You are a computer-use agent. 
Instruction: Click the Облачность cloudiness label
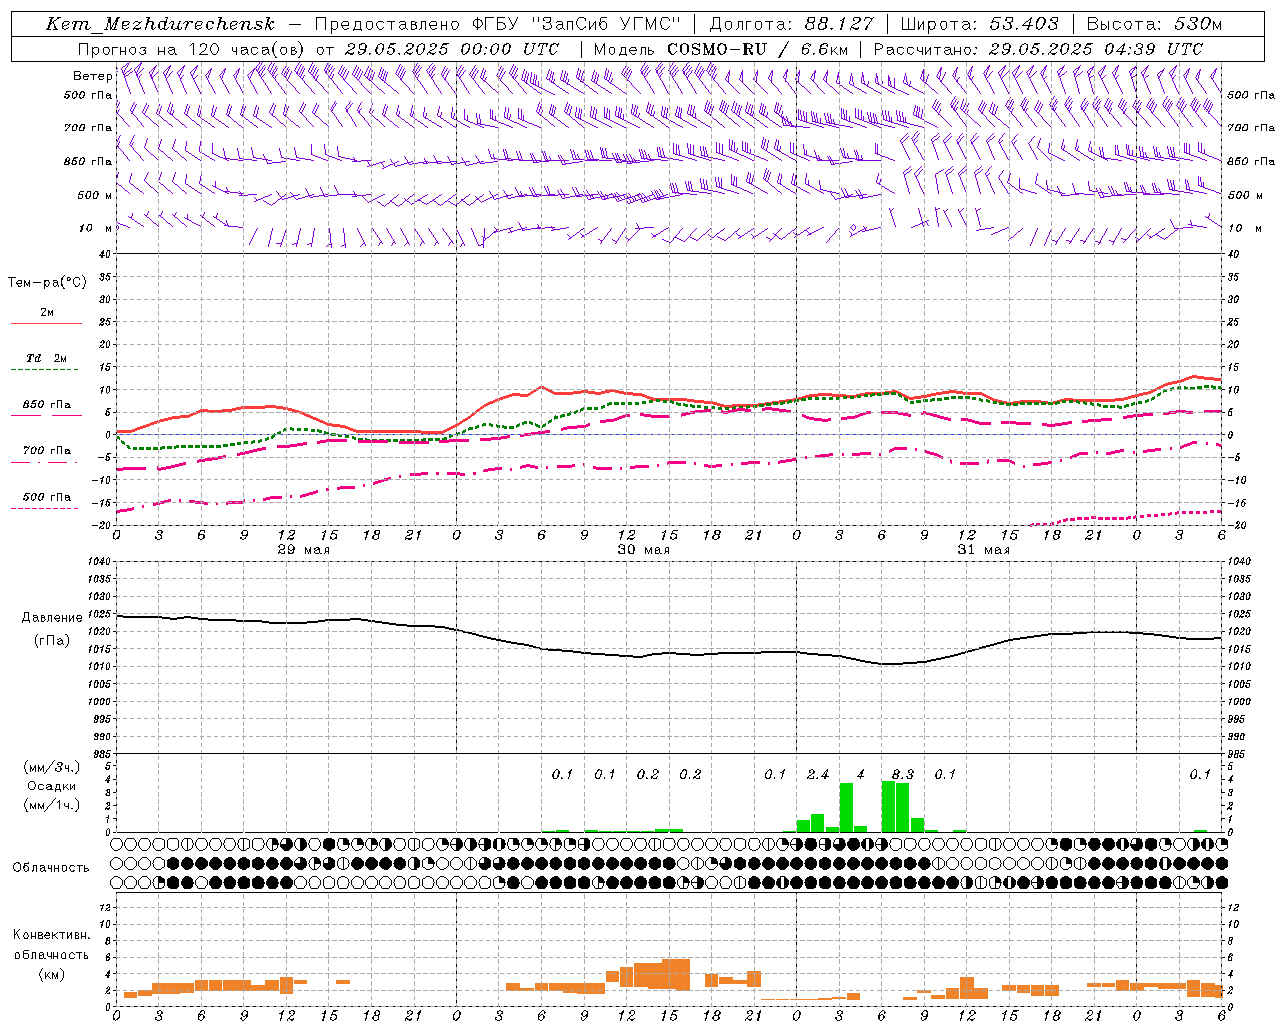point(51,867)
